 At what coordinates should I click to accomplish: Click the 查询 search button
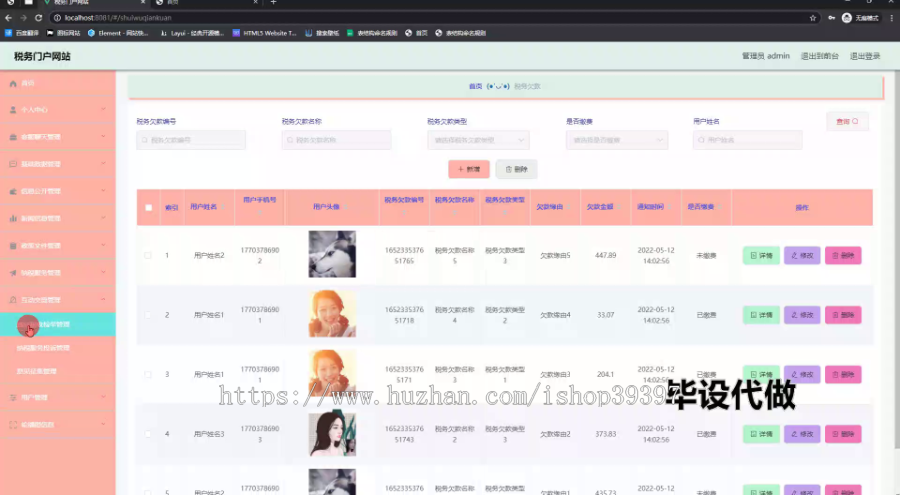[x=847, y=121]
